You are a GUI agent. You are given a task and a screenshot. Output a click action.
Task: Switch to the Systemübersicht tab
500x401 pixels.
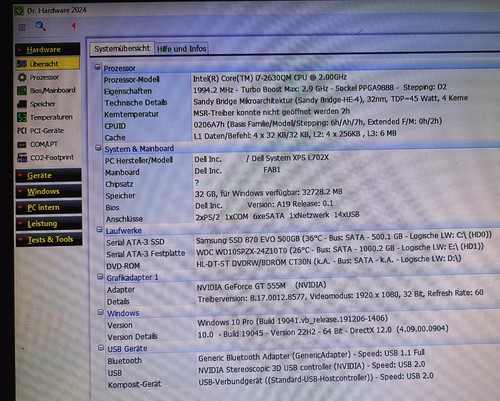pos(122,48)
